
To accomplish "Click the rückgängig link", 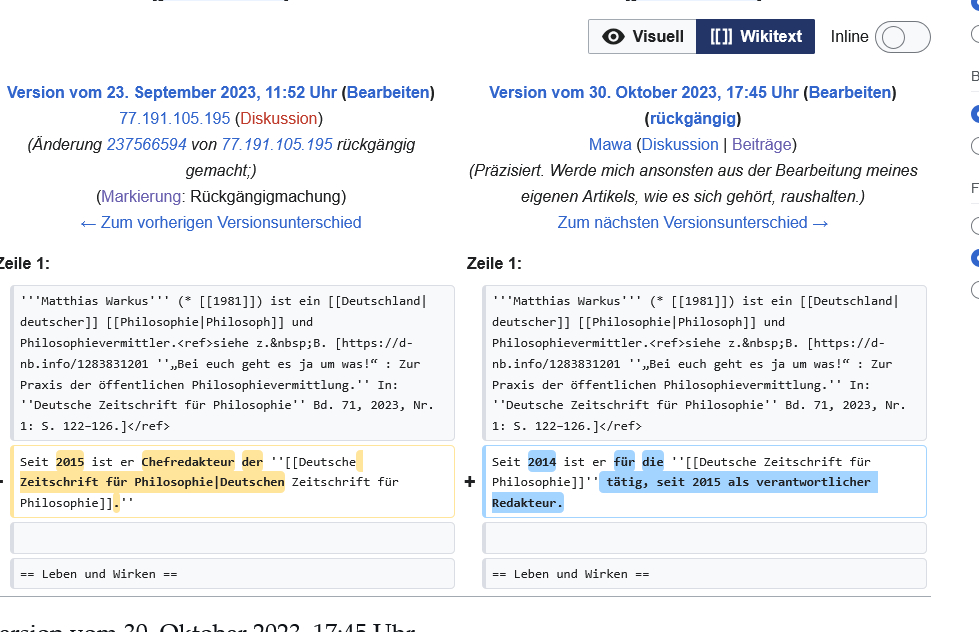I will click(x=692, y=118).
